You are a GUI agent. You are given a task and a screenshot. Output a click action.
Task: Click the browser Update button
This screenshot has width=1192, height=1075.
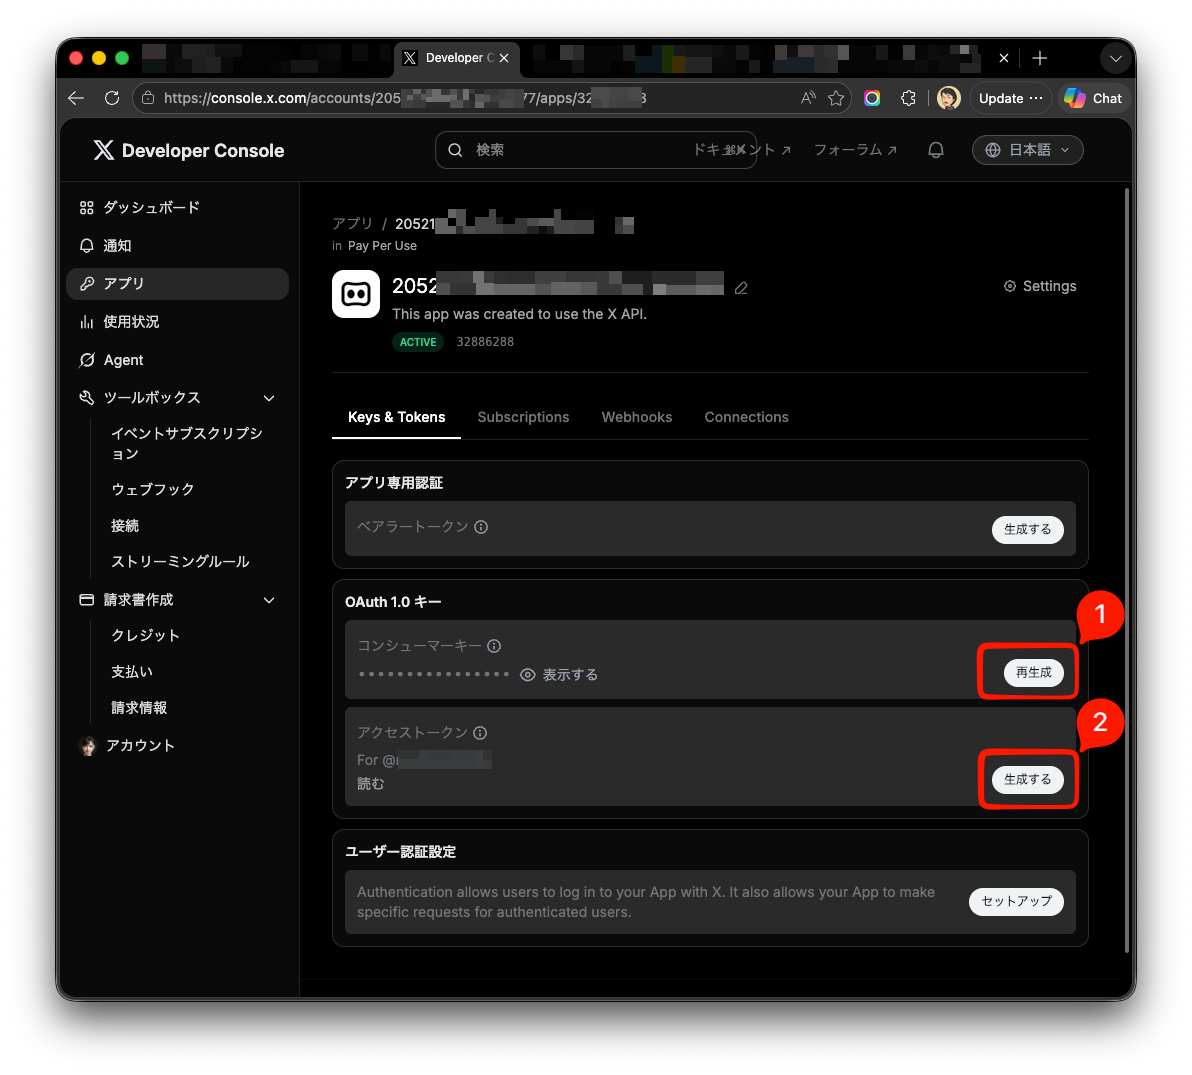point(1010,98)
